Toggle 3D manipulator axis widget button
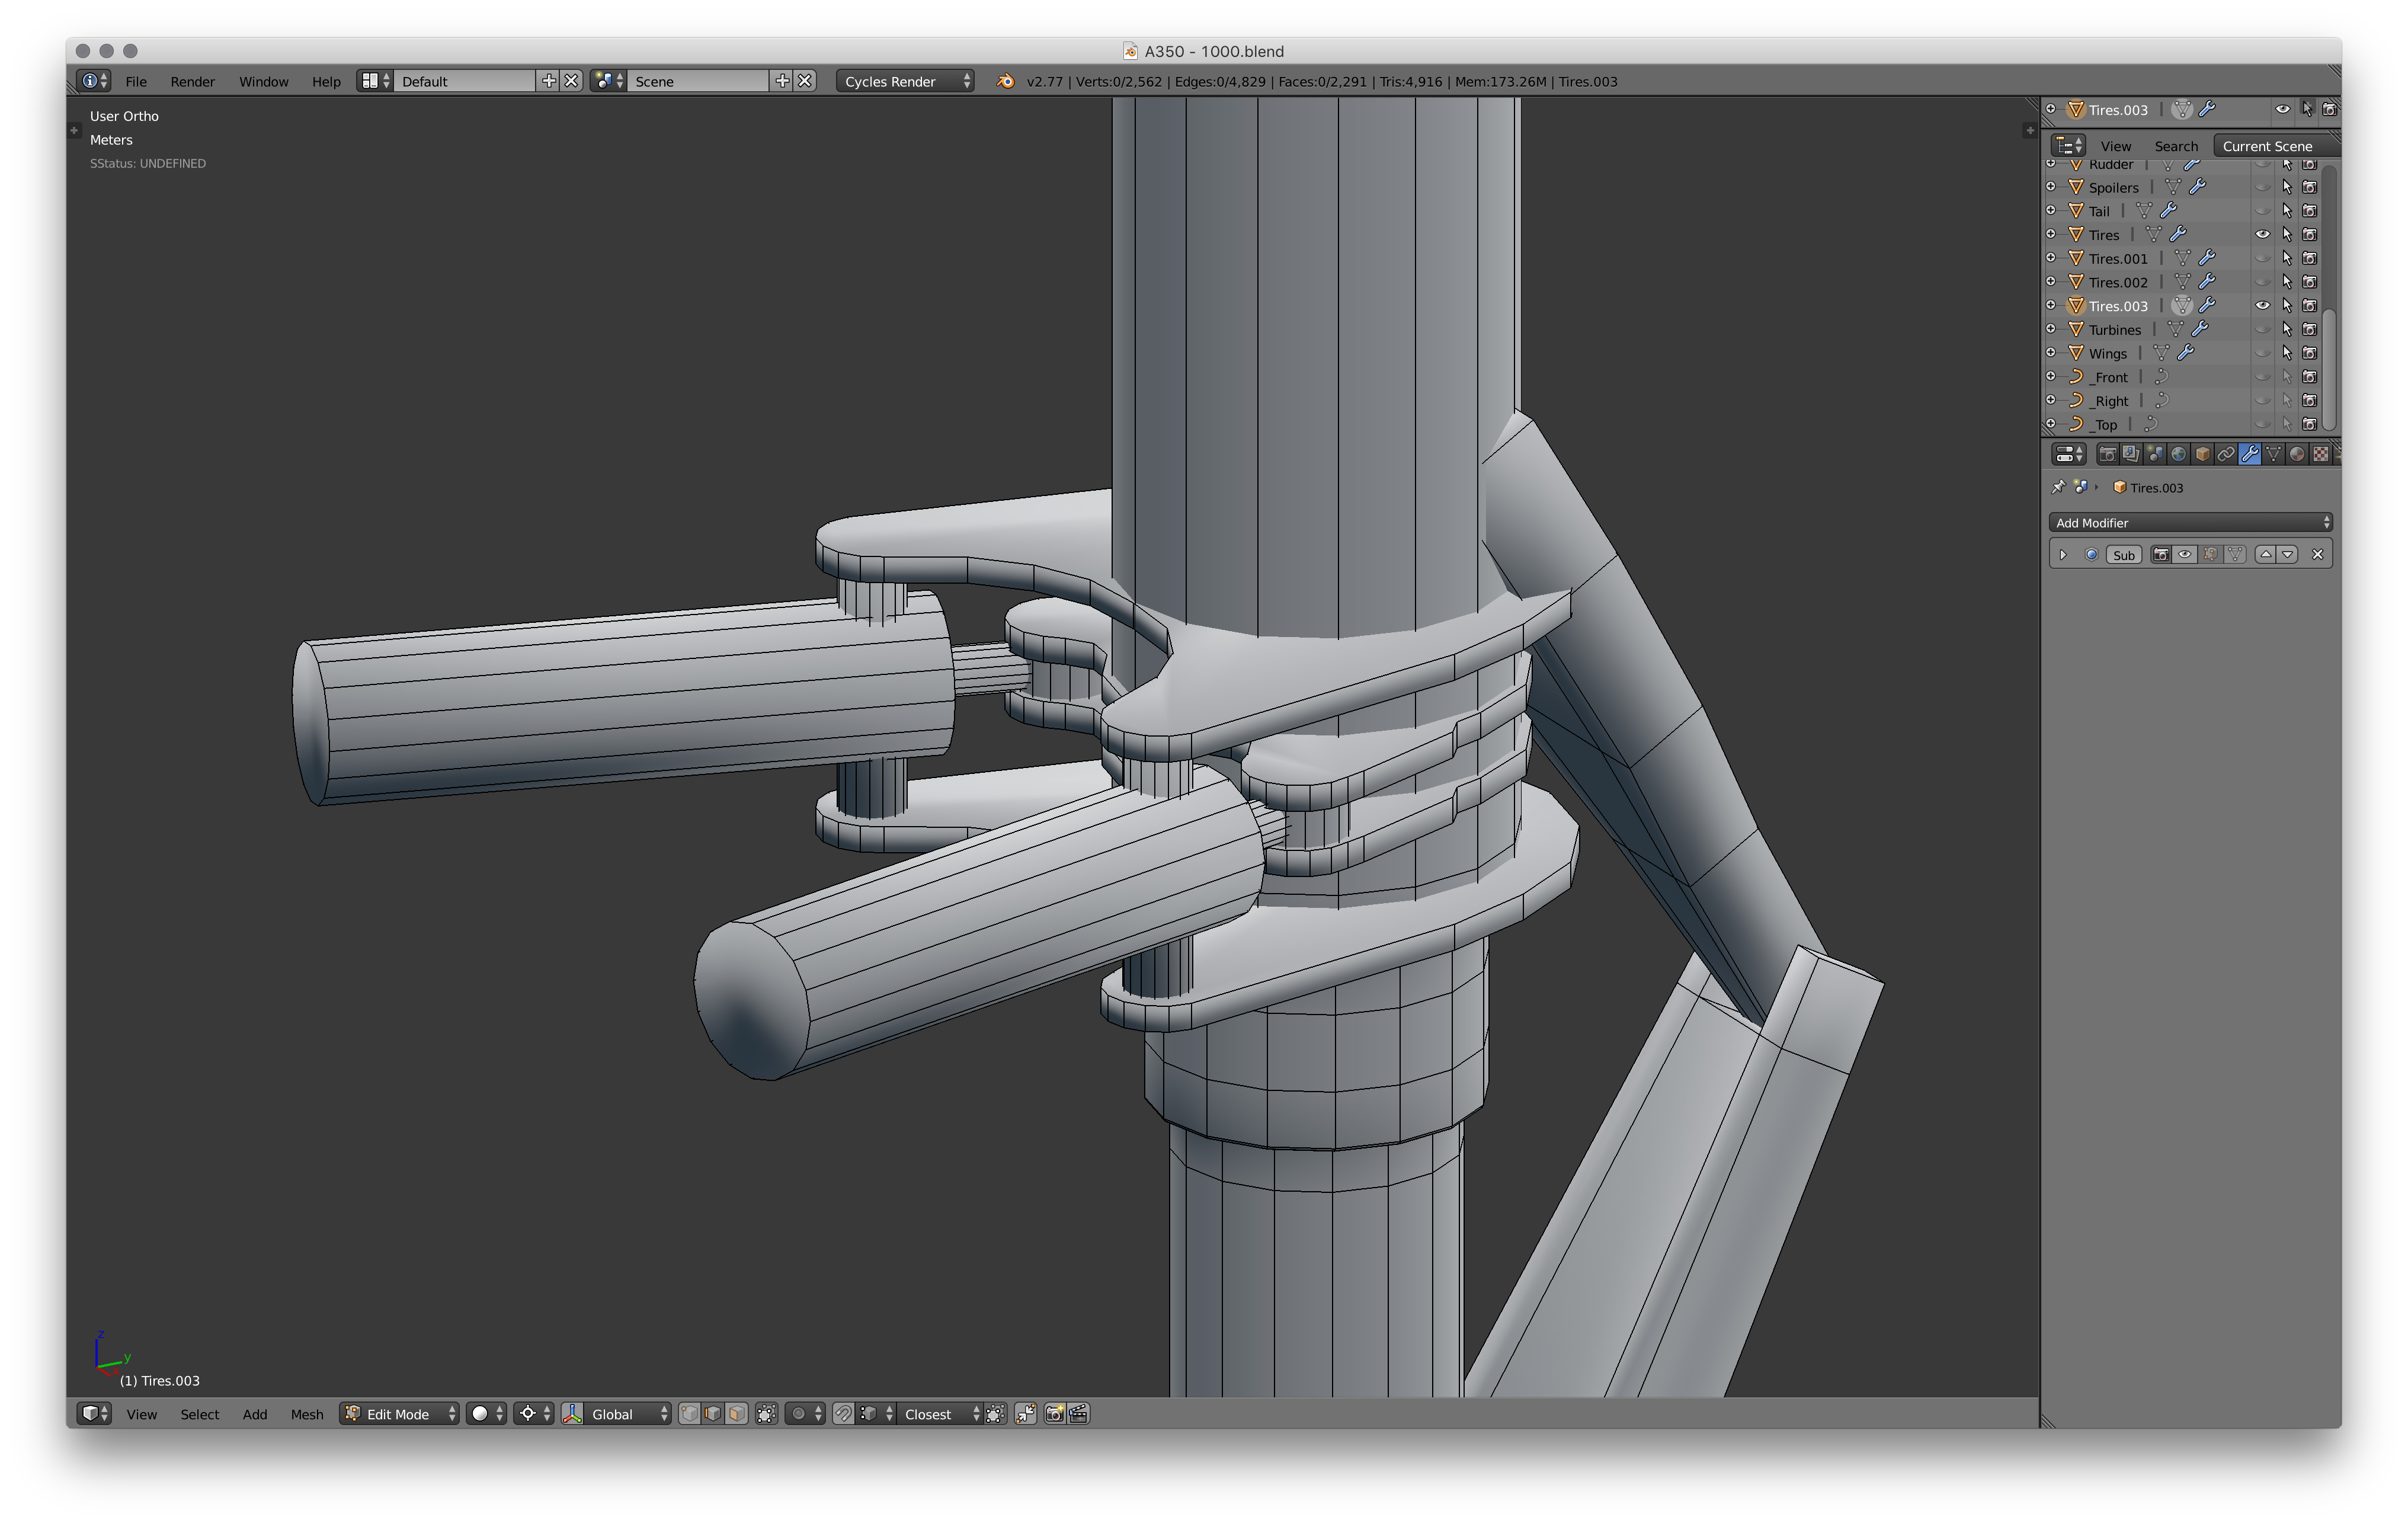Viewport: 2408px width, 1523px height. pyautogui.click(x=572, y=1413)
